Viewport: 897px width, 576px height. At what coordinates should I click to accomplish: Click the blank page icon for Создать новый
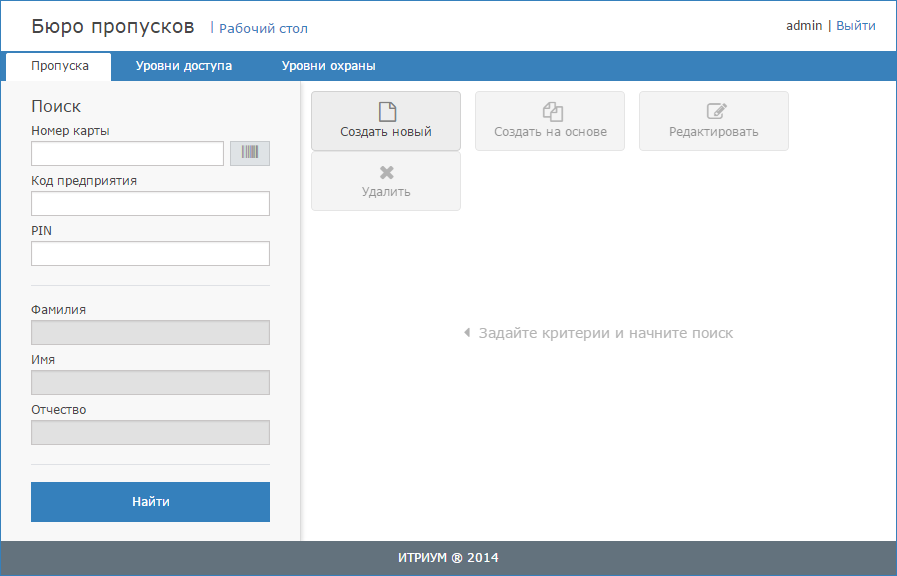386,111
